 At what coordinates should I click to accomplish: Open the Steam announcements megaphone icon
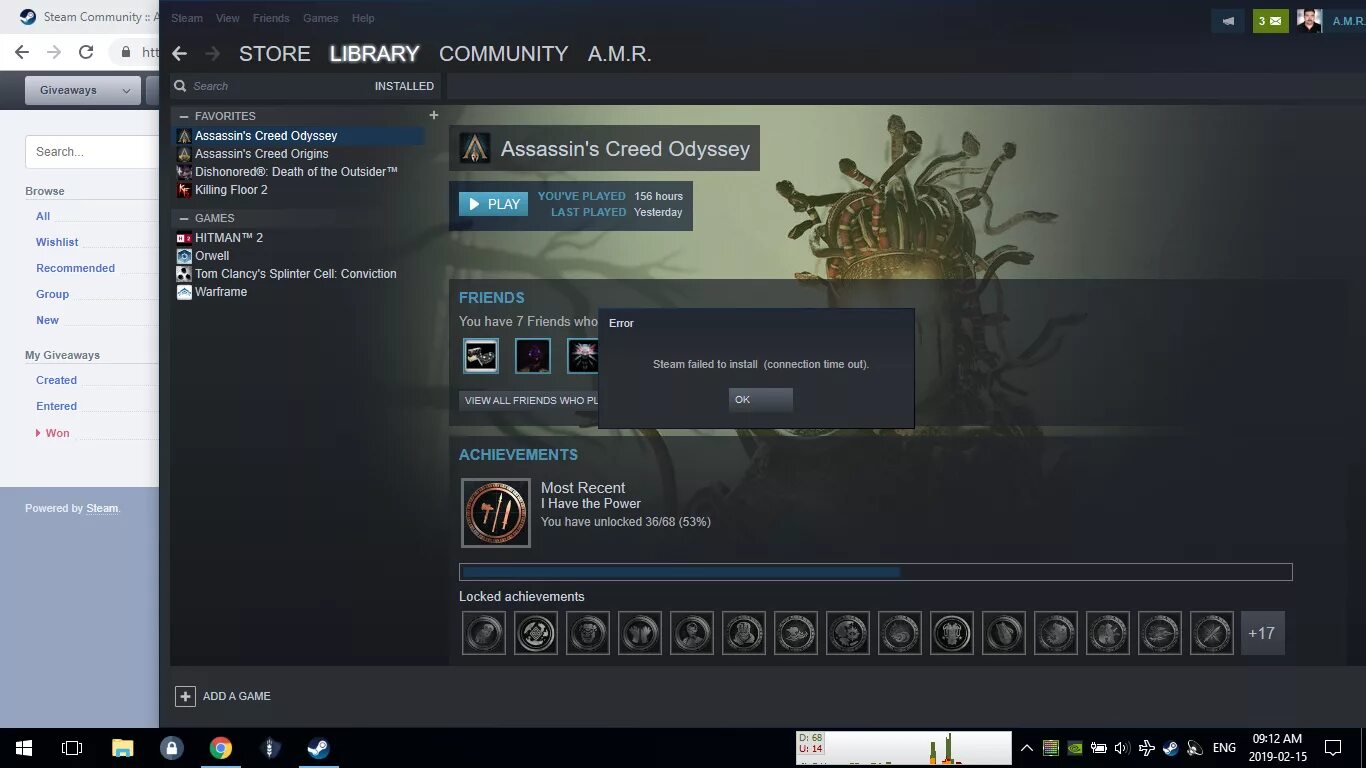coord(1228,20)
